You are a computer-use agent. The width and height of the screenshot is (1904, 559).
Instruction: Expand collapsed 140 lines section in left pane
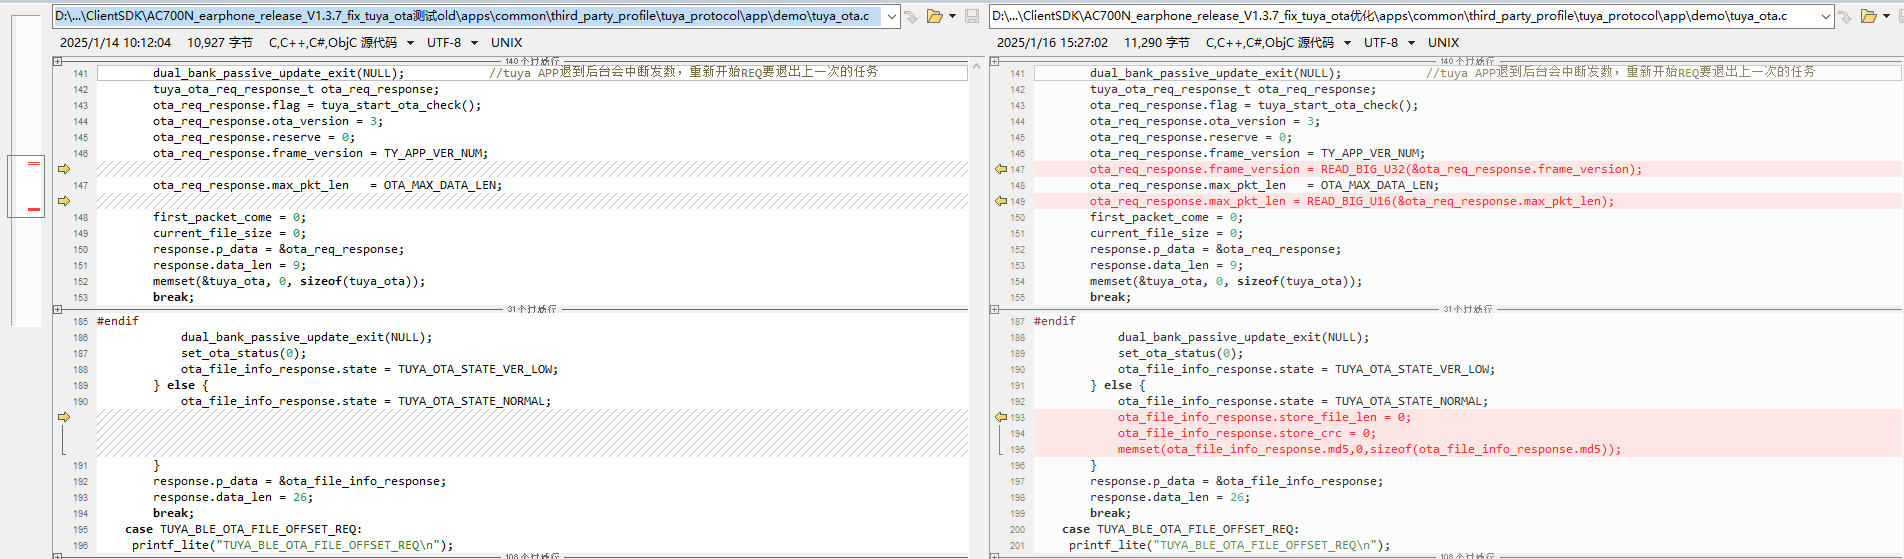58,61
